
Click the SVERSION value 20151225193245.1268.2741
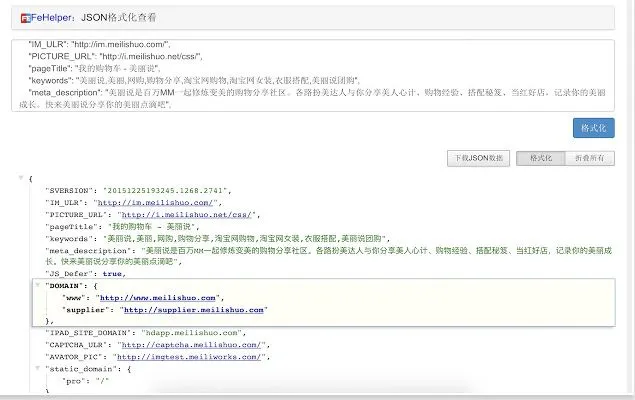[x=165, y=190]
